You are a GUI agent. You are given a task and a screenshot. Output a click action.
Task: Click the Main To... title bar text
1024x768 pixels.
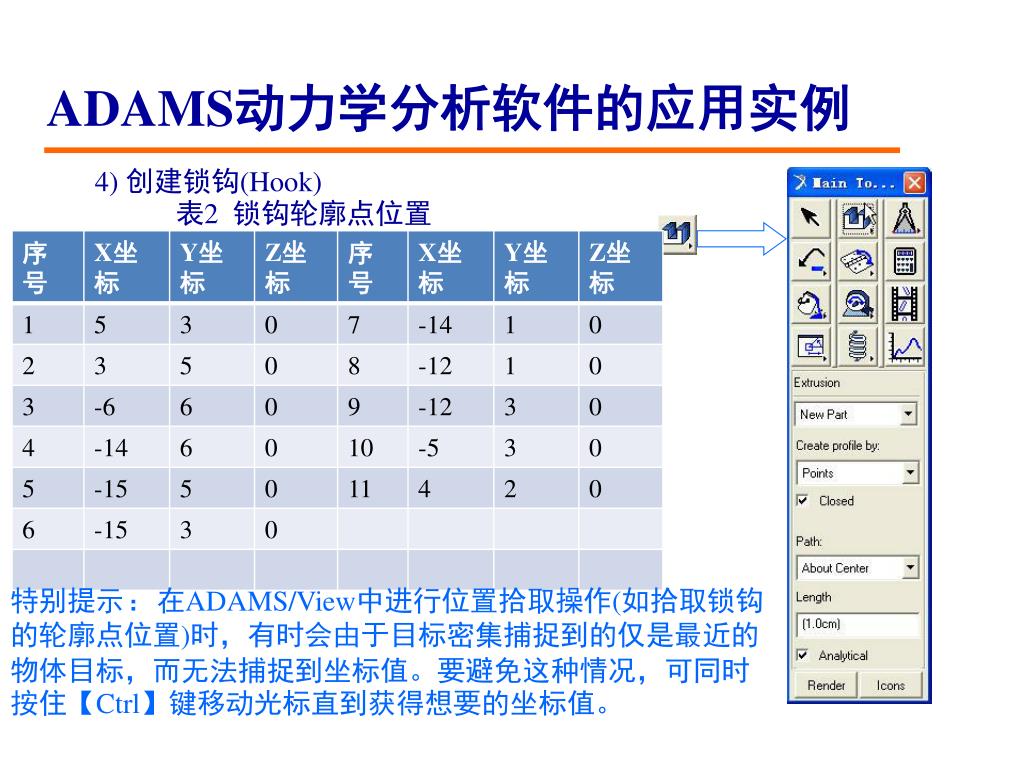click(853, 184)
